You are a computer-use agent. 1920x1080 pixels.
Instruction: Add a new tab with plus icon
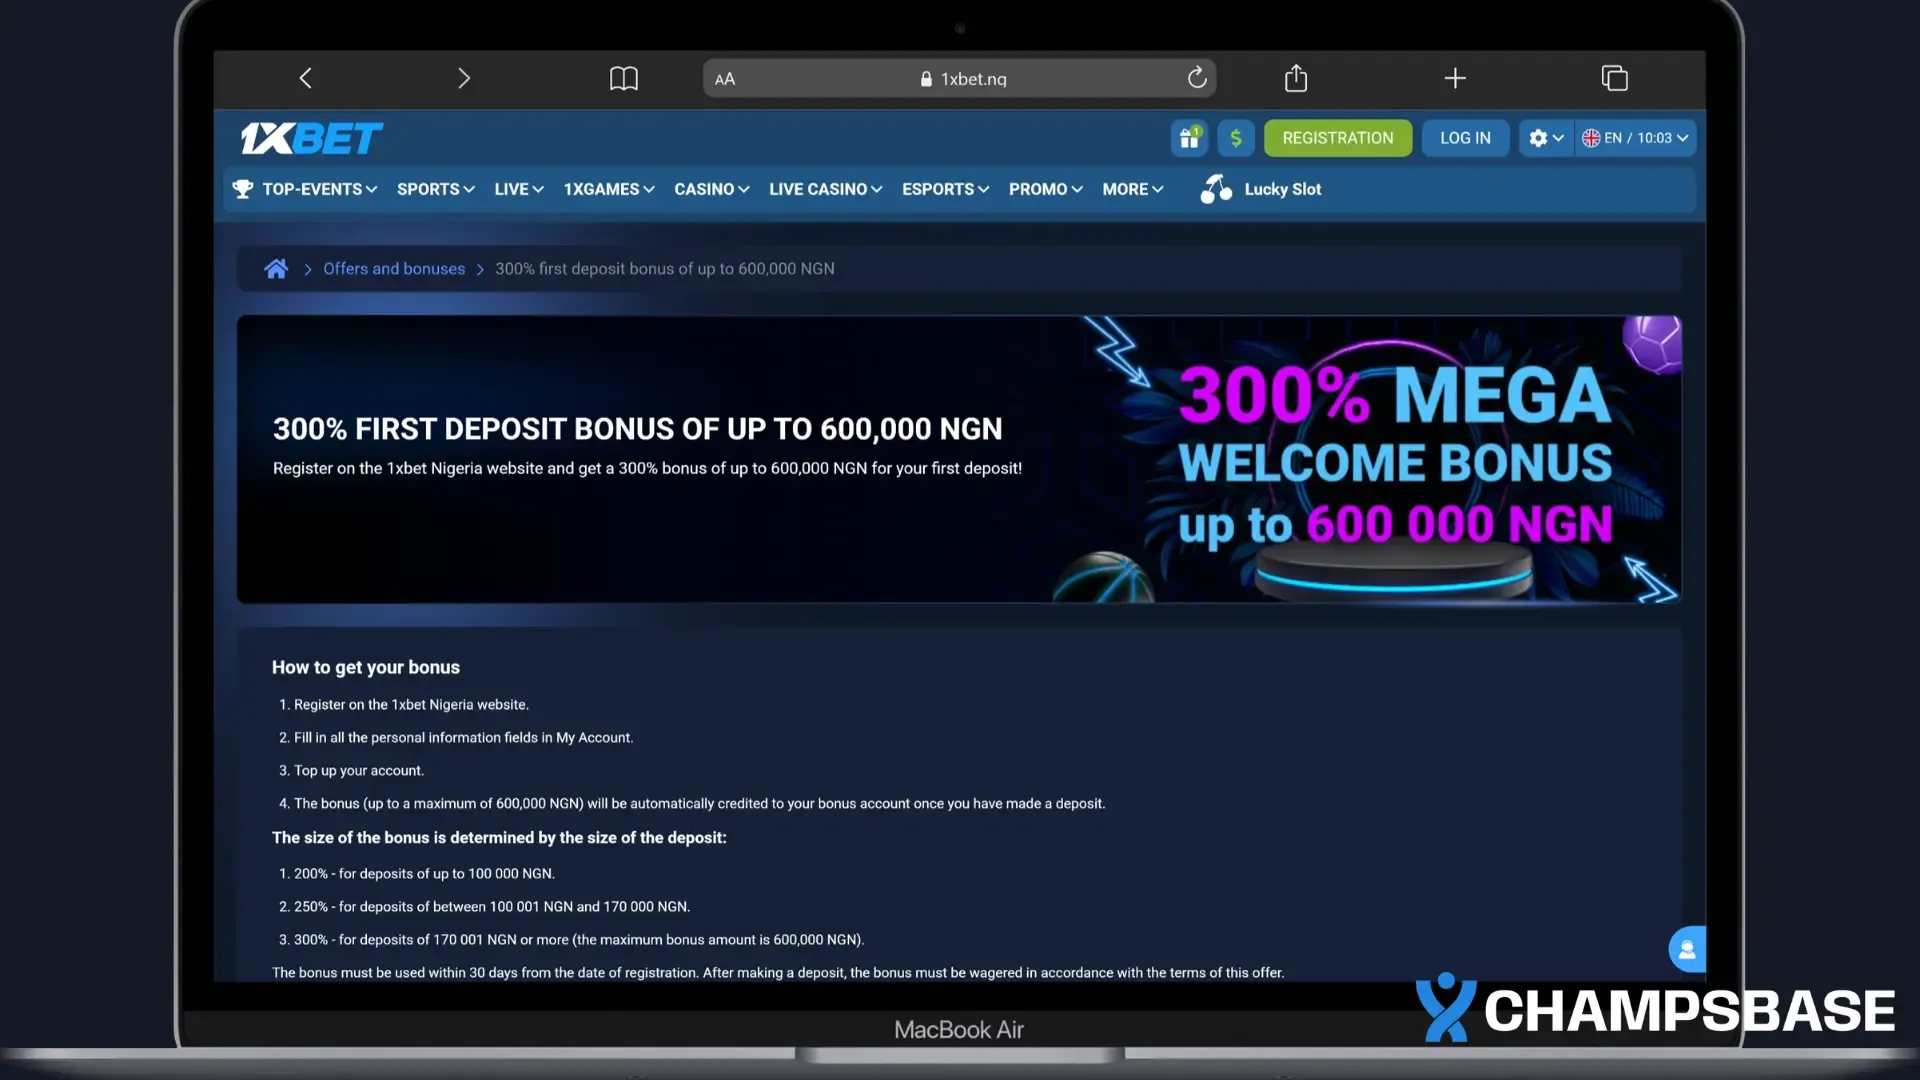click(1456, 78)
